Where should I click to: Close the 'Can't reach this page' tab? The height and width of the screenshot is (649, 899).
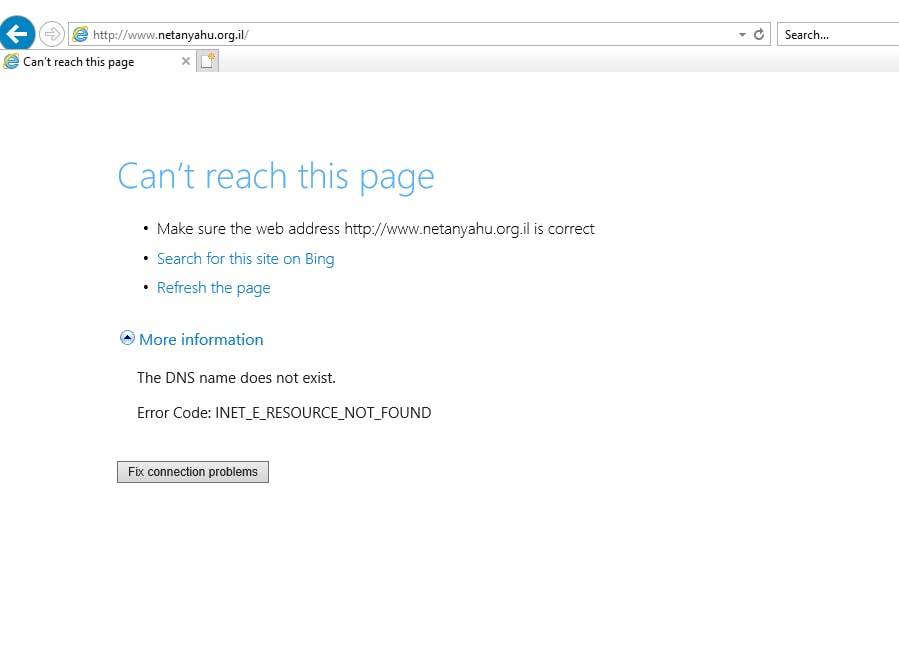coord(186,61)
